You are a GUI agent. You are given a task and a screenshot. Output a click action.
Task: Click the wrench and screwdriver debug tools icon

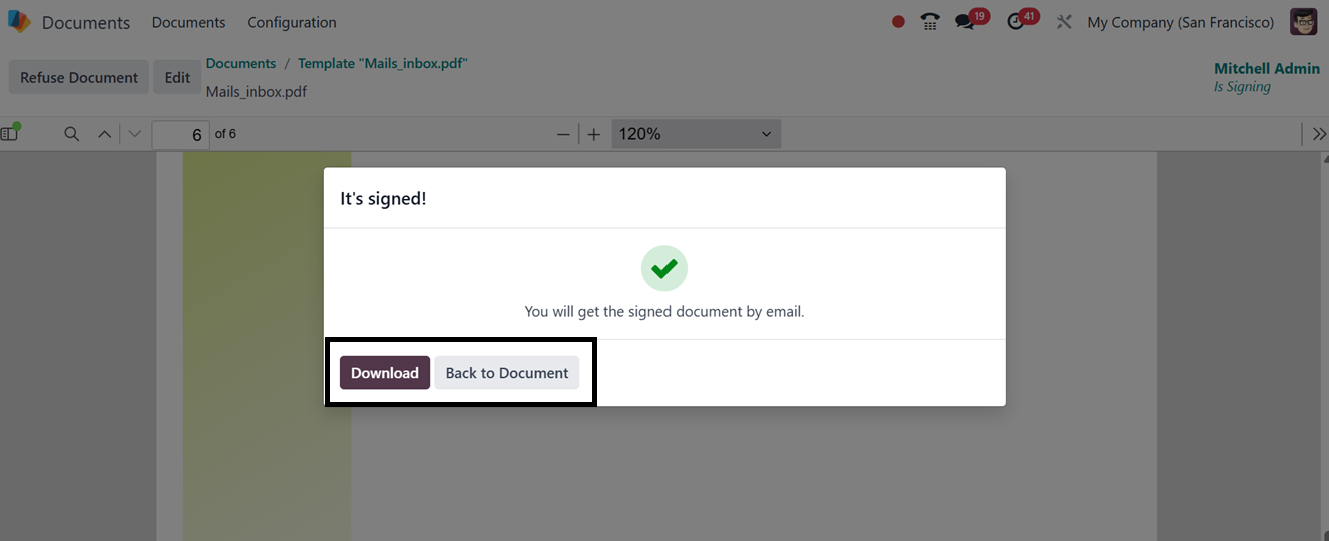point(1064,22)
